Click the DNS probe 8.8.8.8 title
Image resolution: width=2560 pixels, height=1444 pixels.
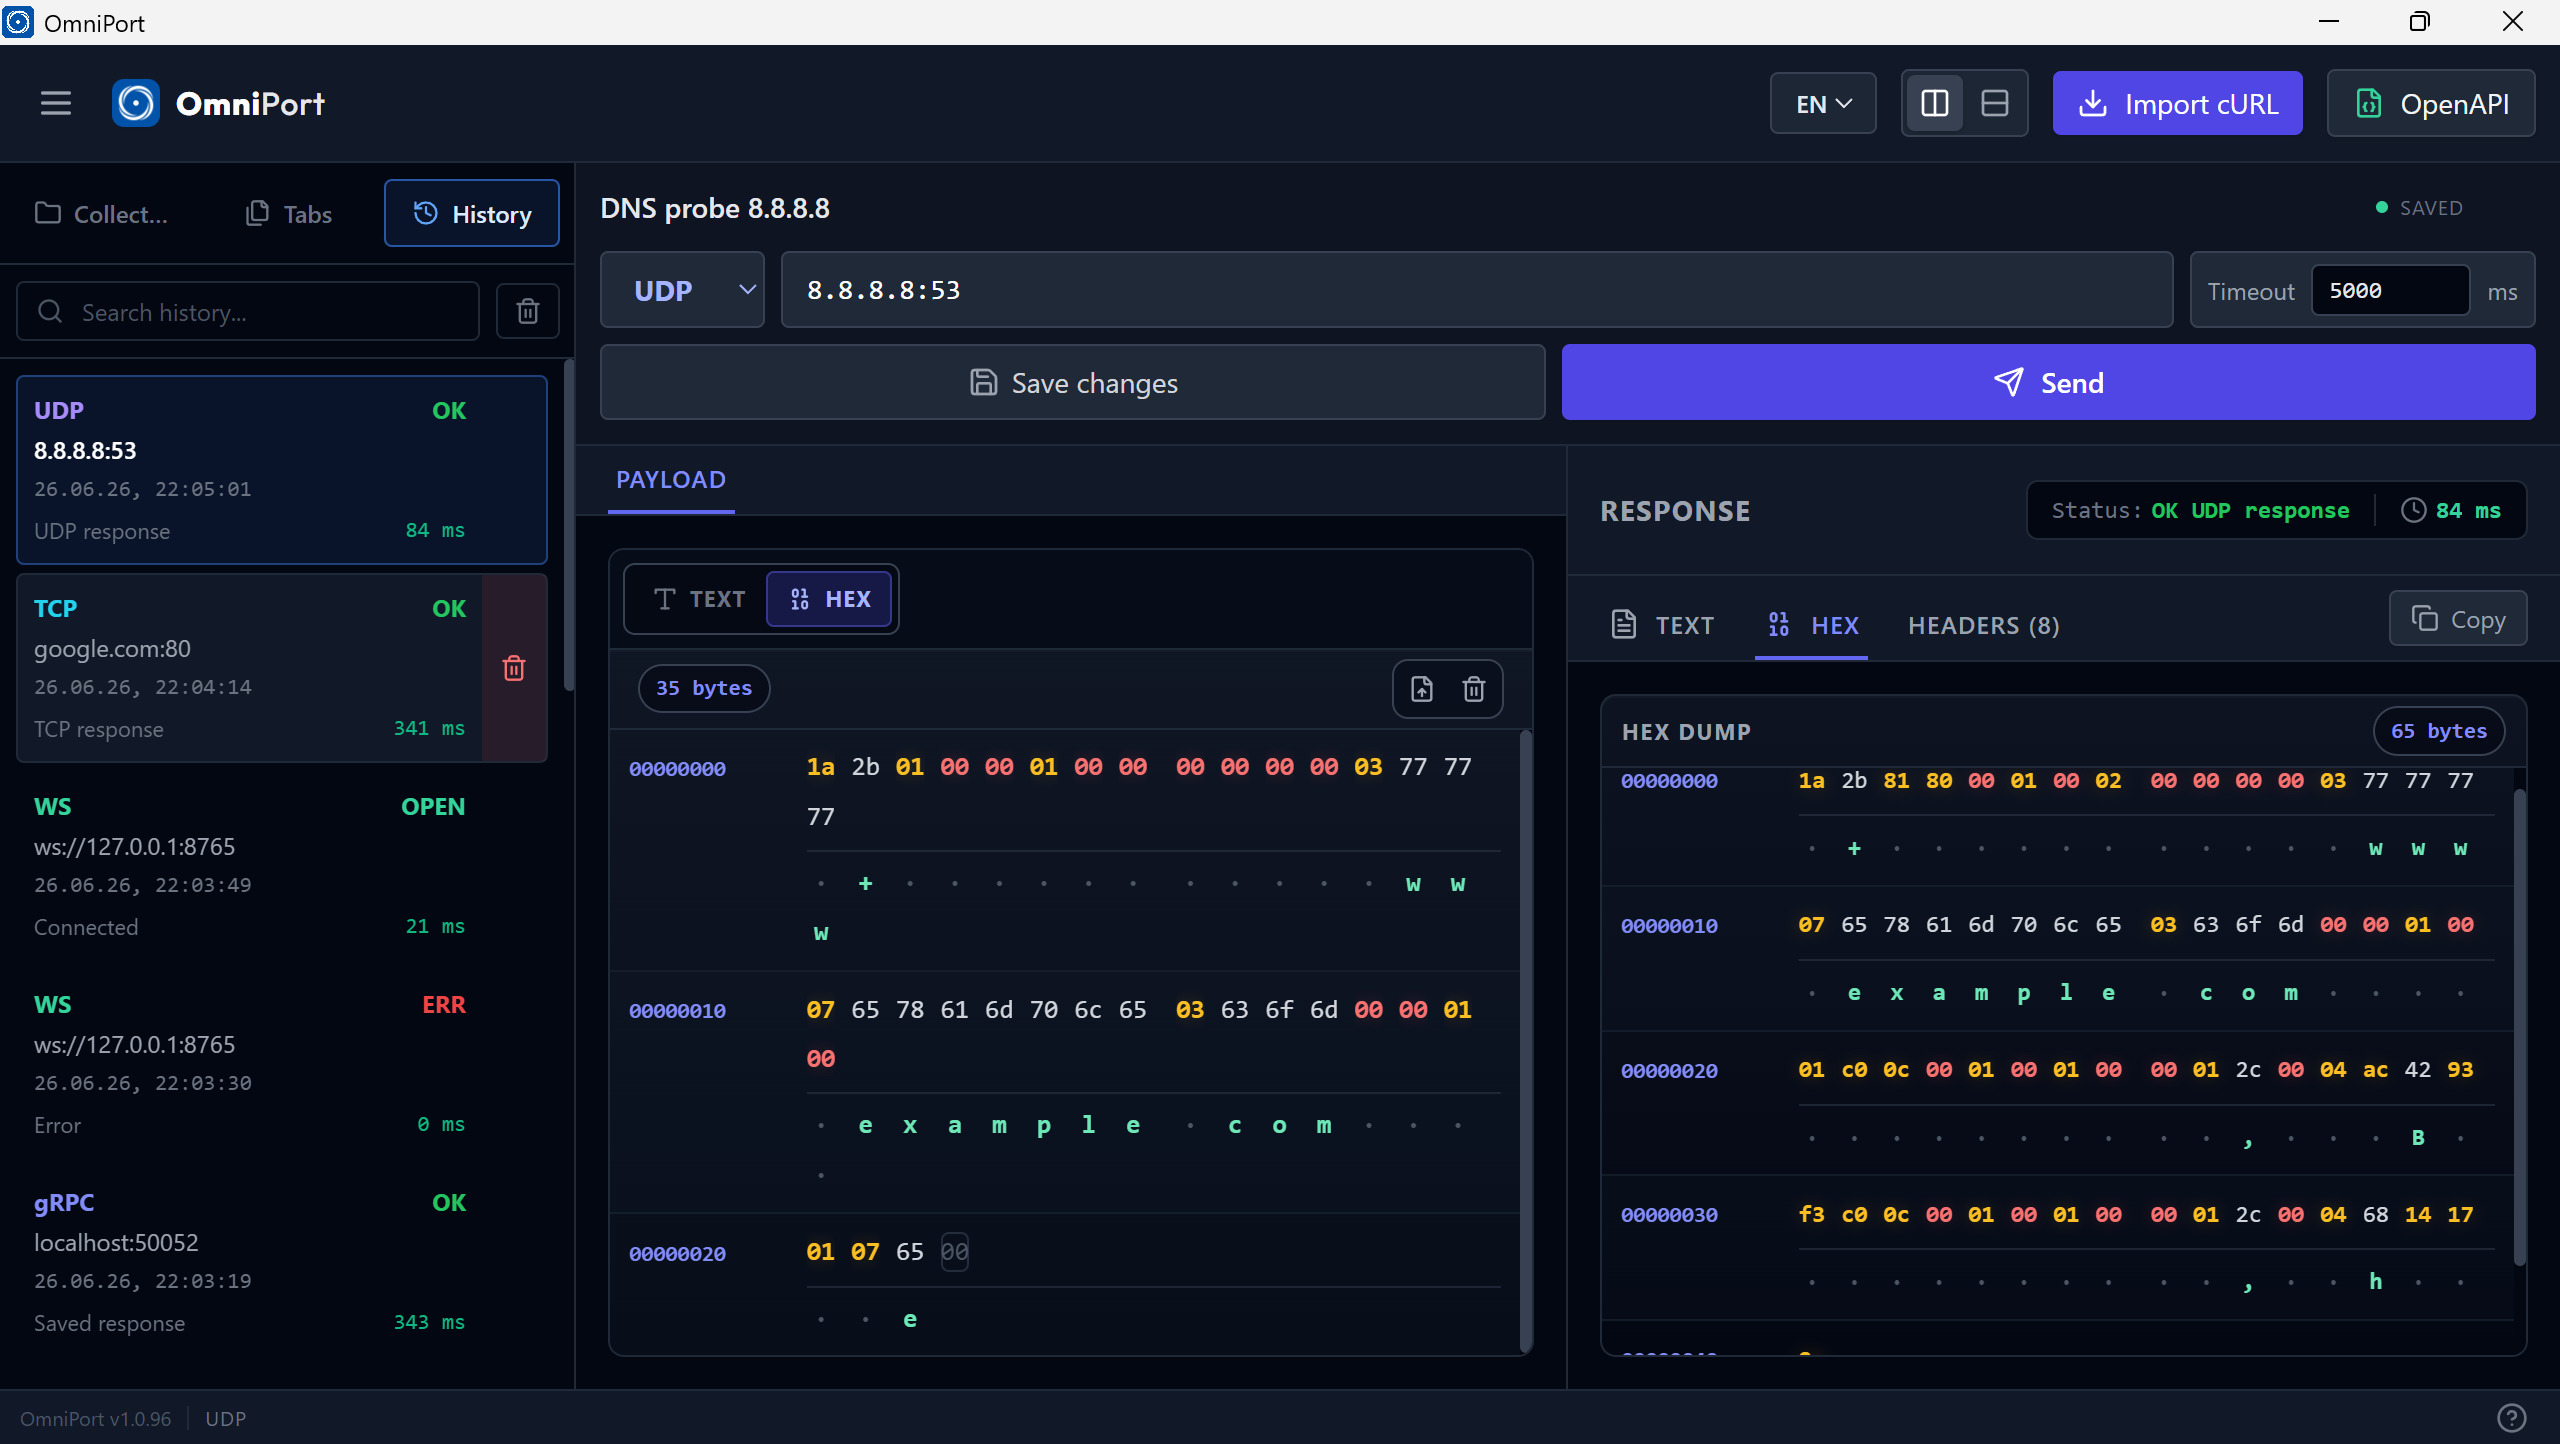point(714,208)
